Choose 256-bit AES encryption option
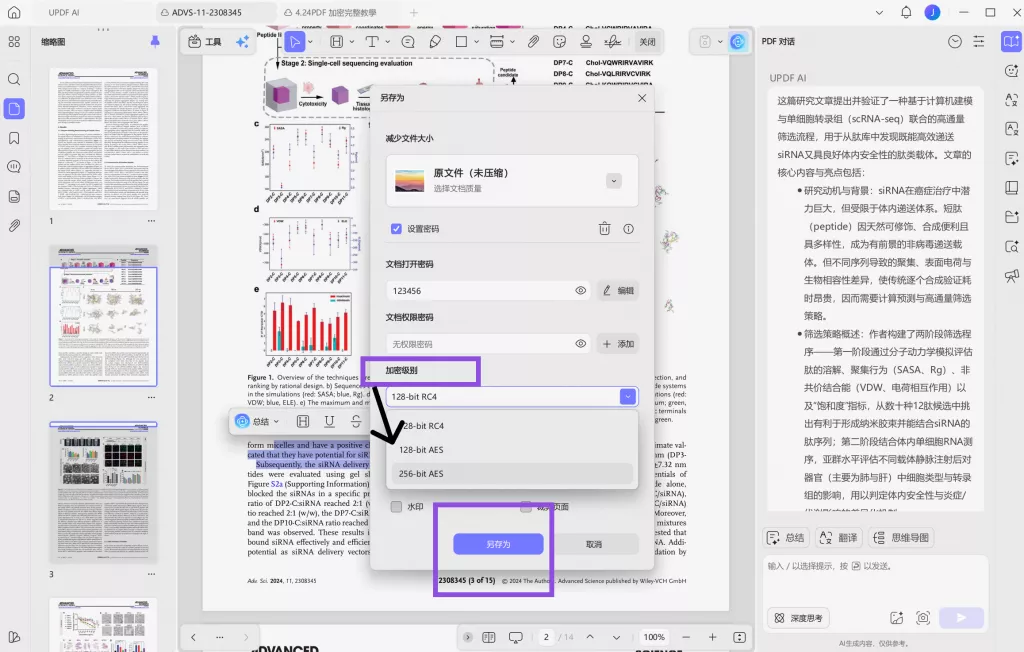This screenshot has width=1024, height=652. click(513, 474)
